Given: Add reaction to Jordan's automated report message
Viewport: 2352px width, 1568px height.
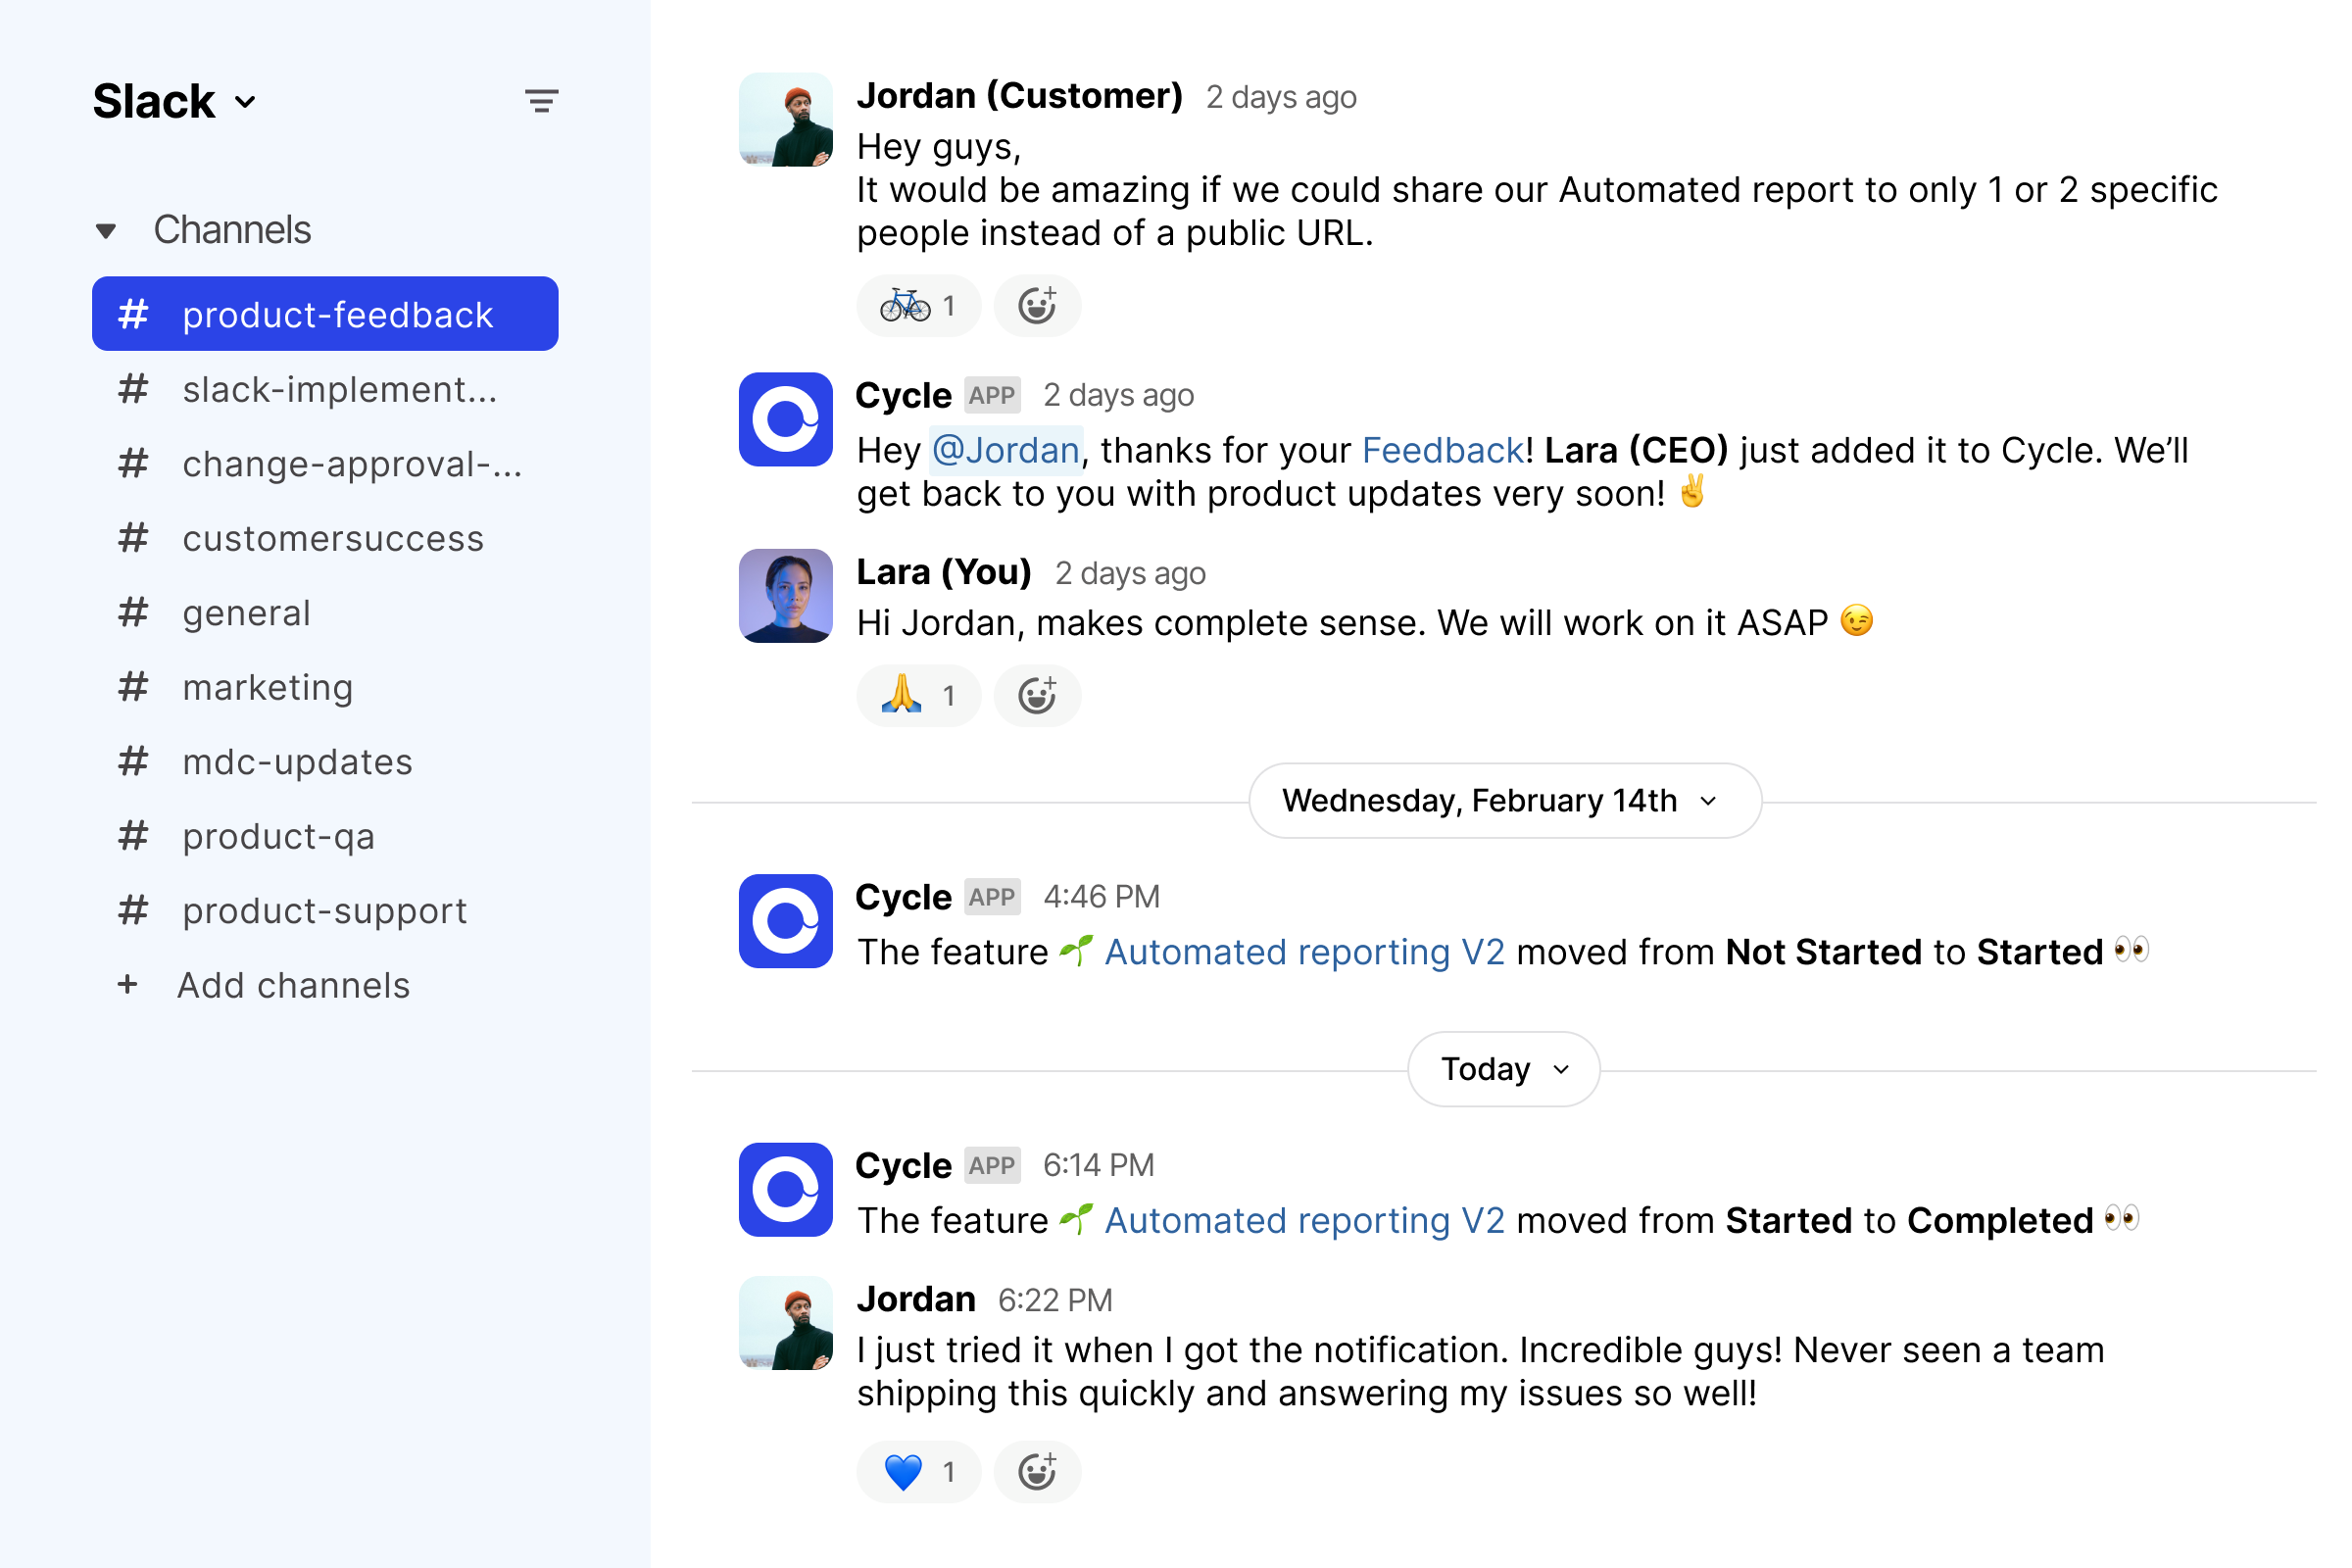Looking at the screenshot, I should (1037, 305).
